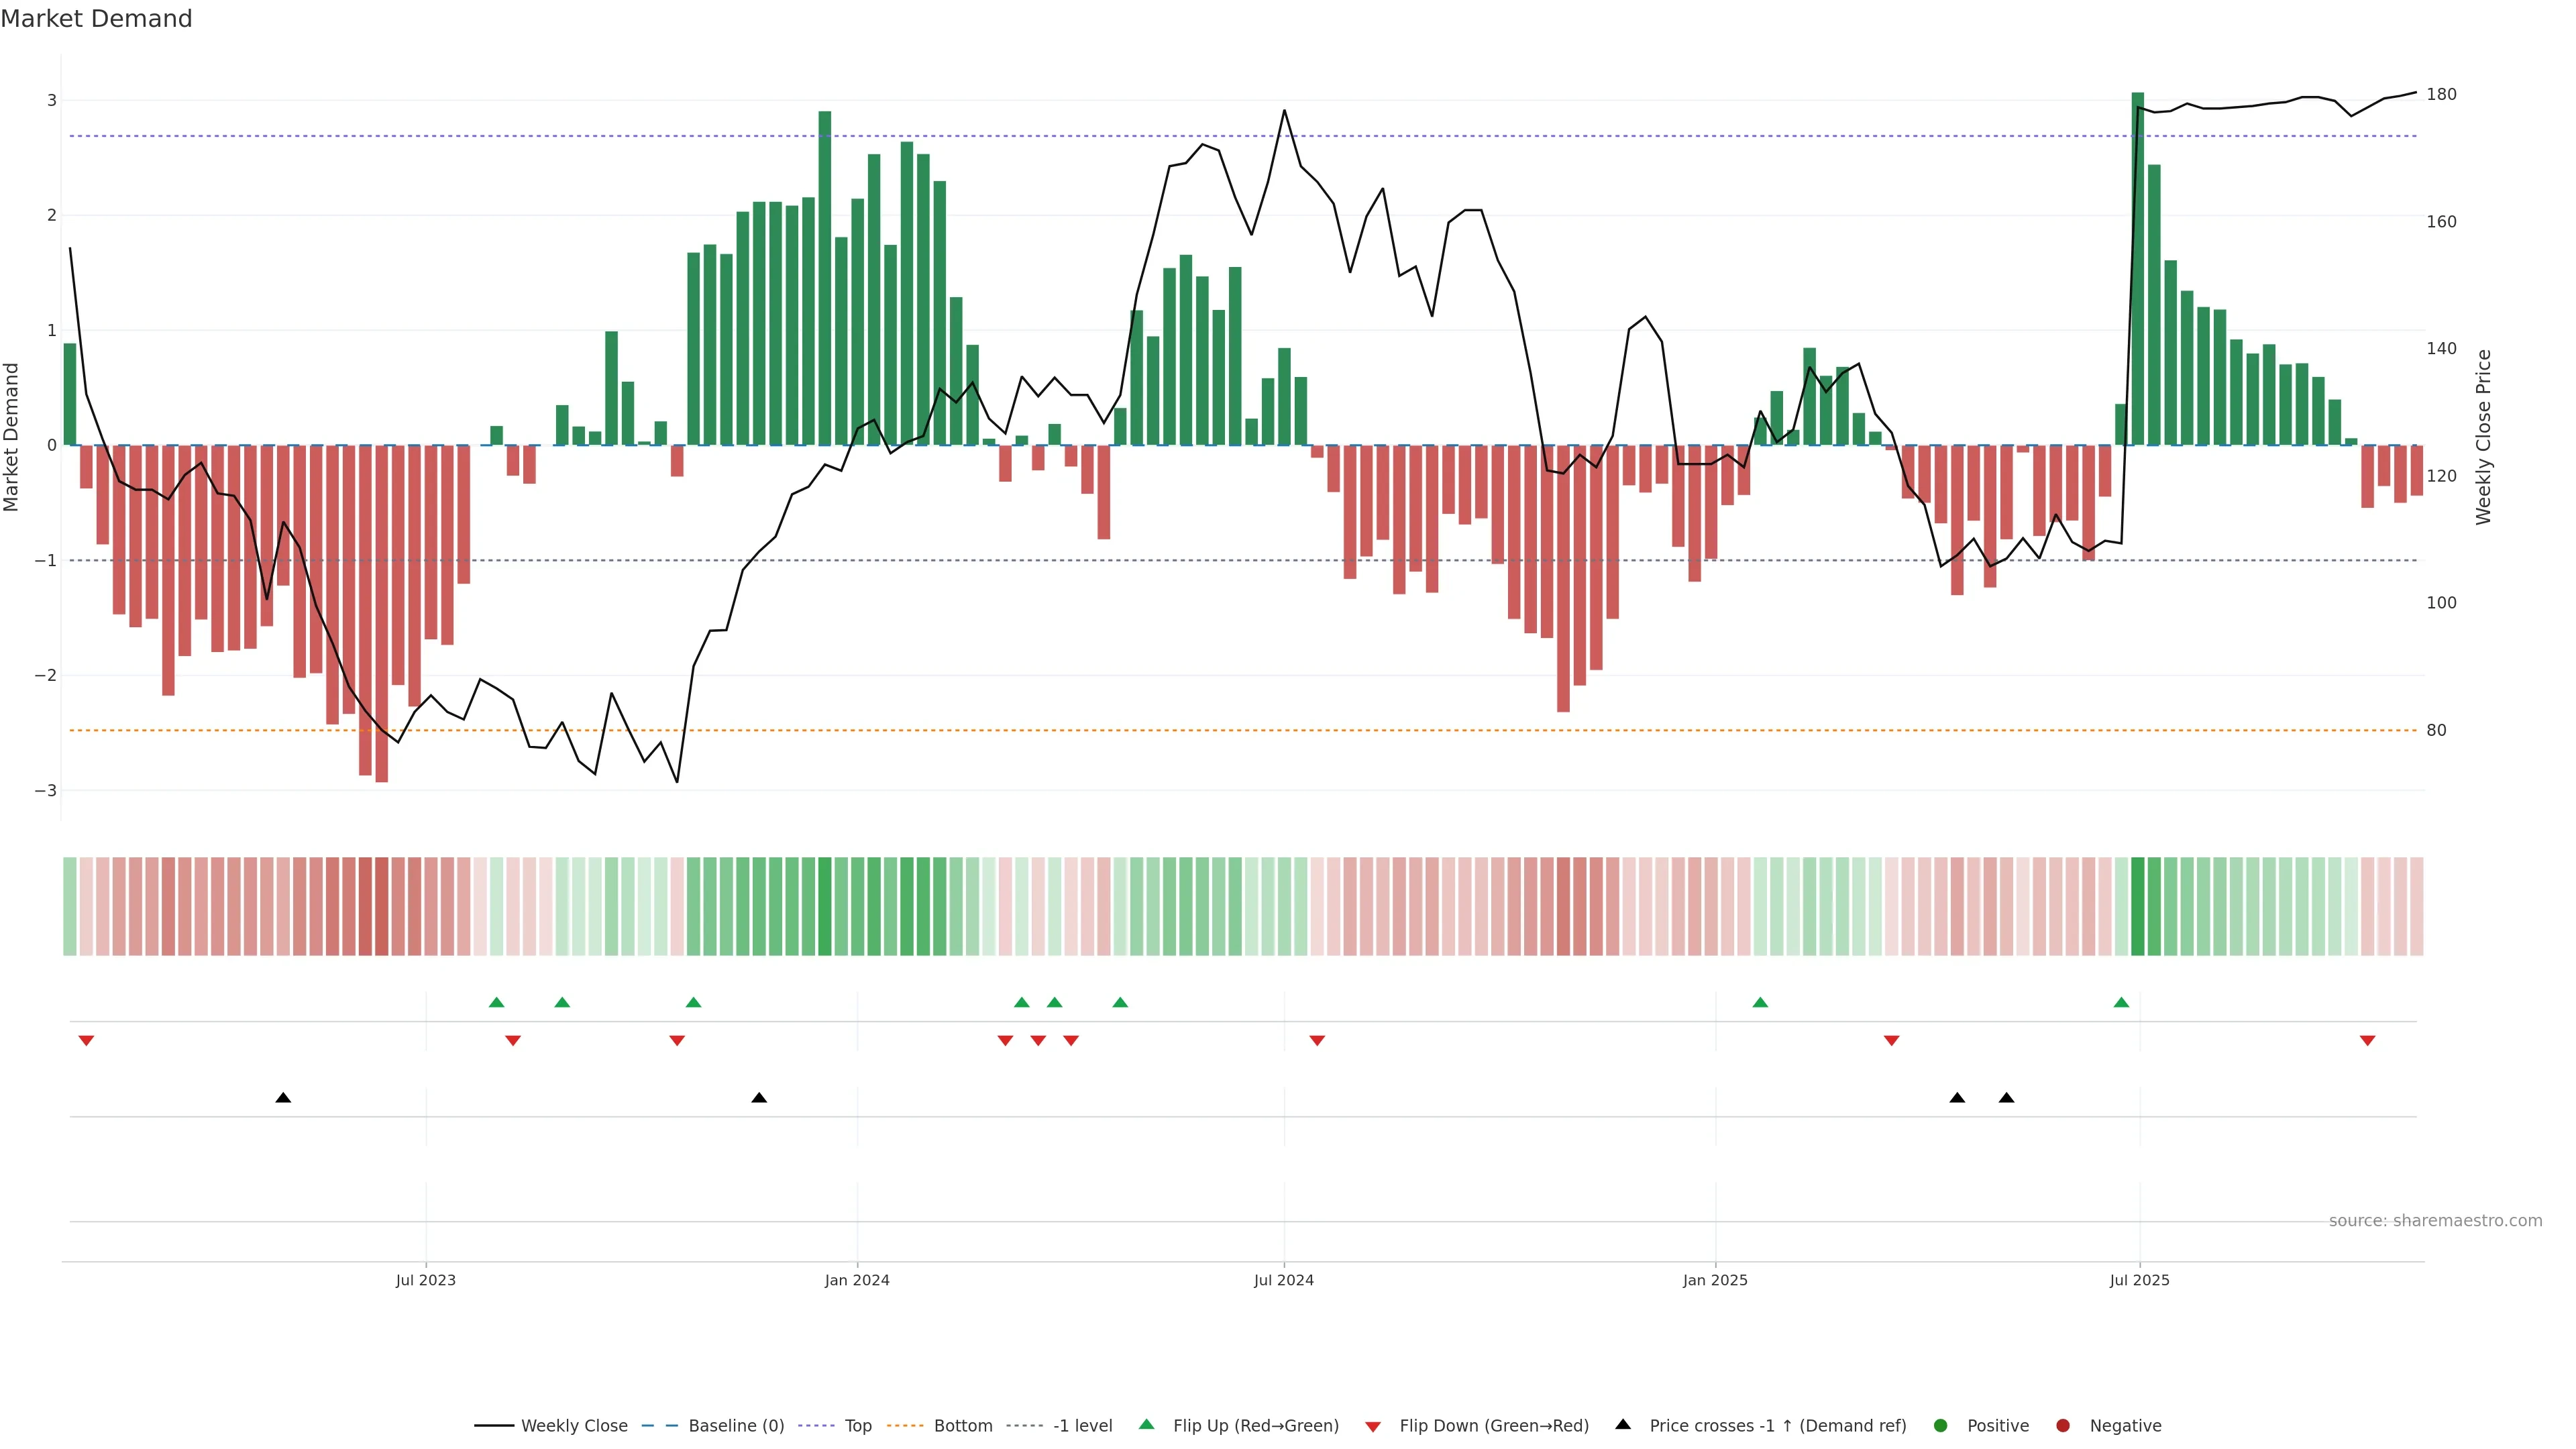The image size is (2576, 1449).
Task: Click the green Positive legend dot
Action: point(1940,1425)
